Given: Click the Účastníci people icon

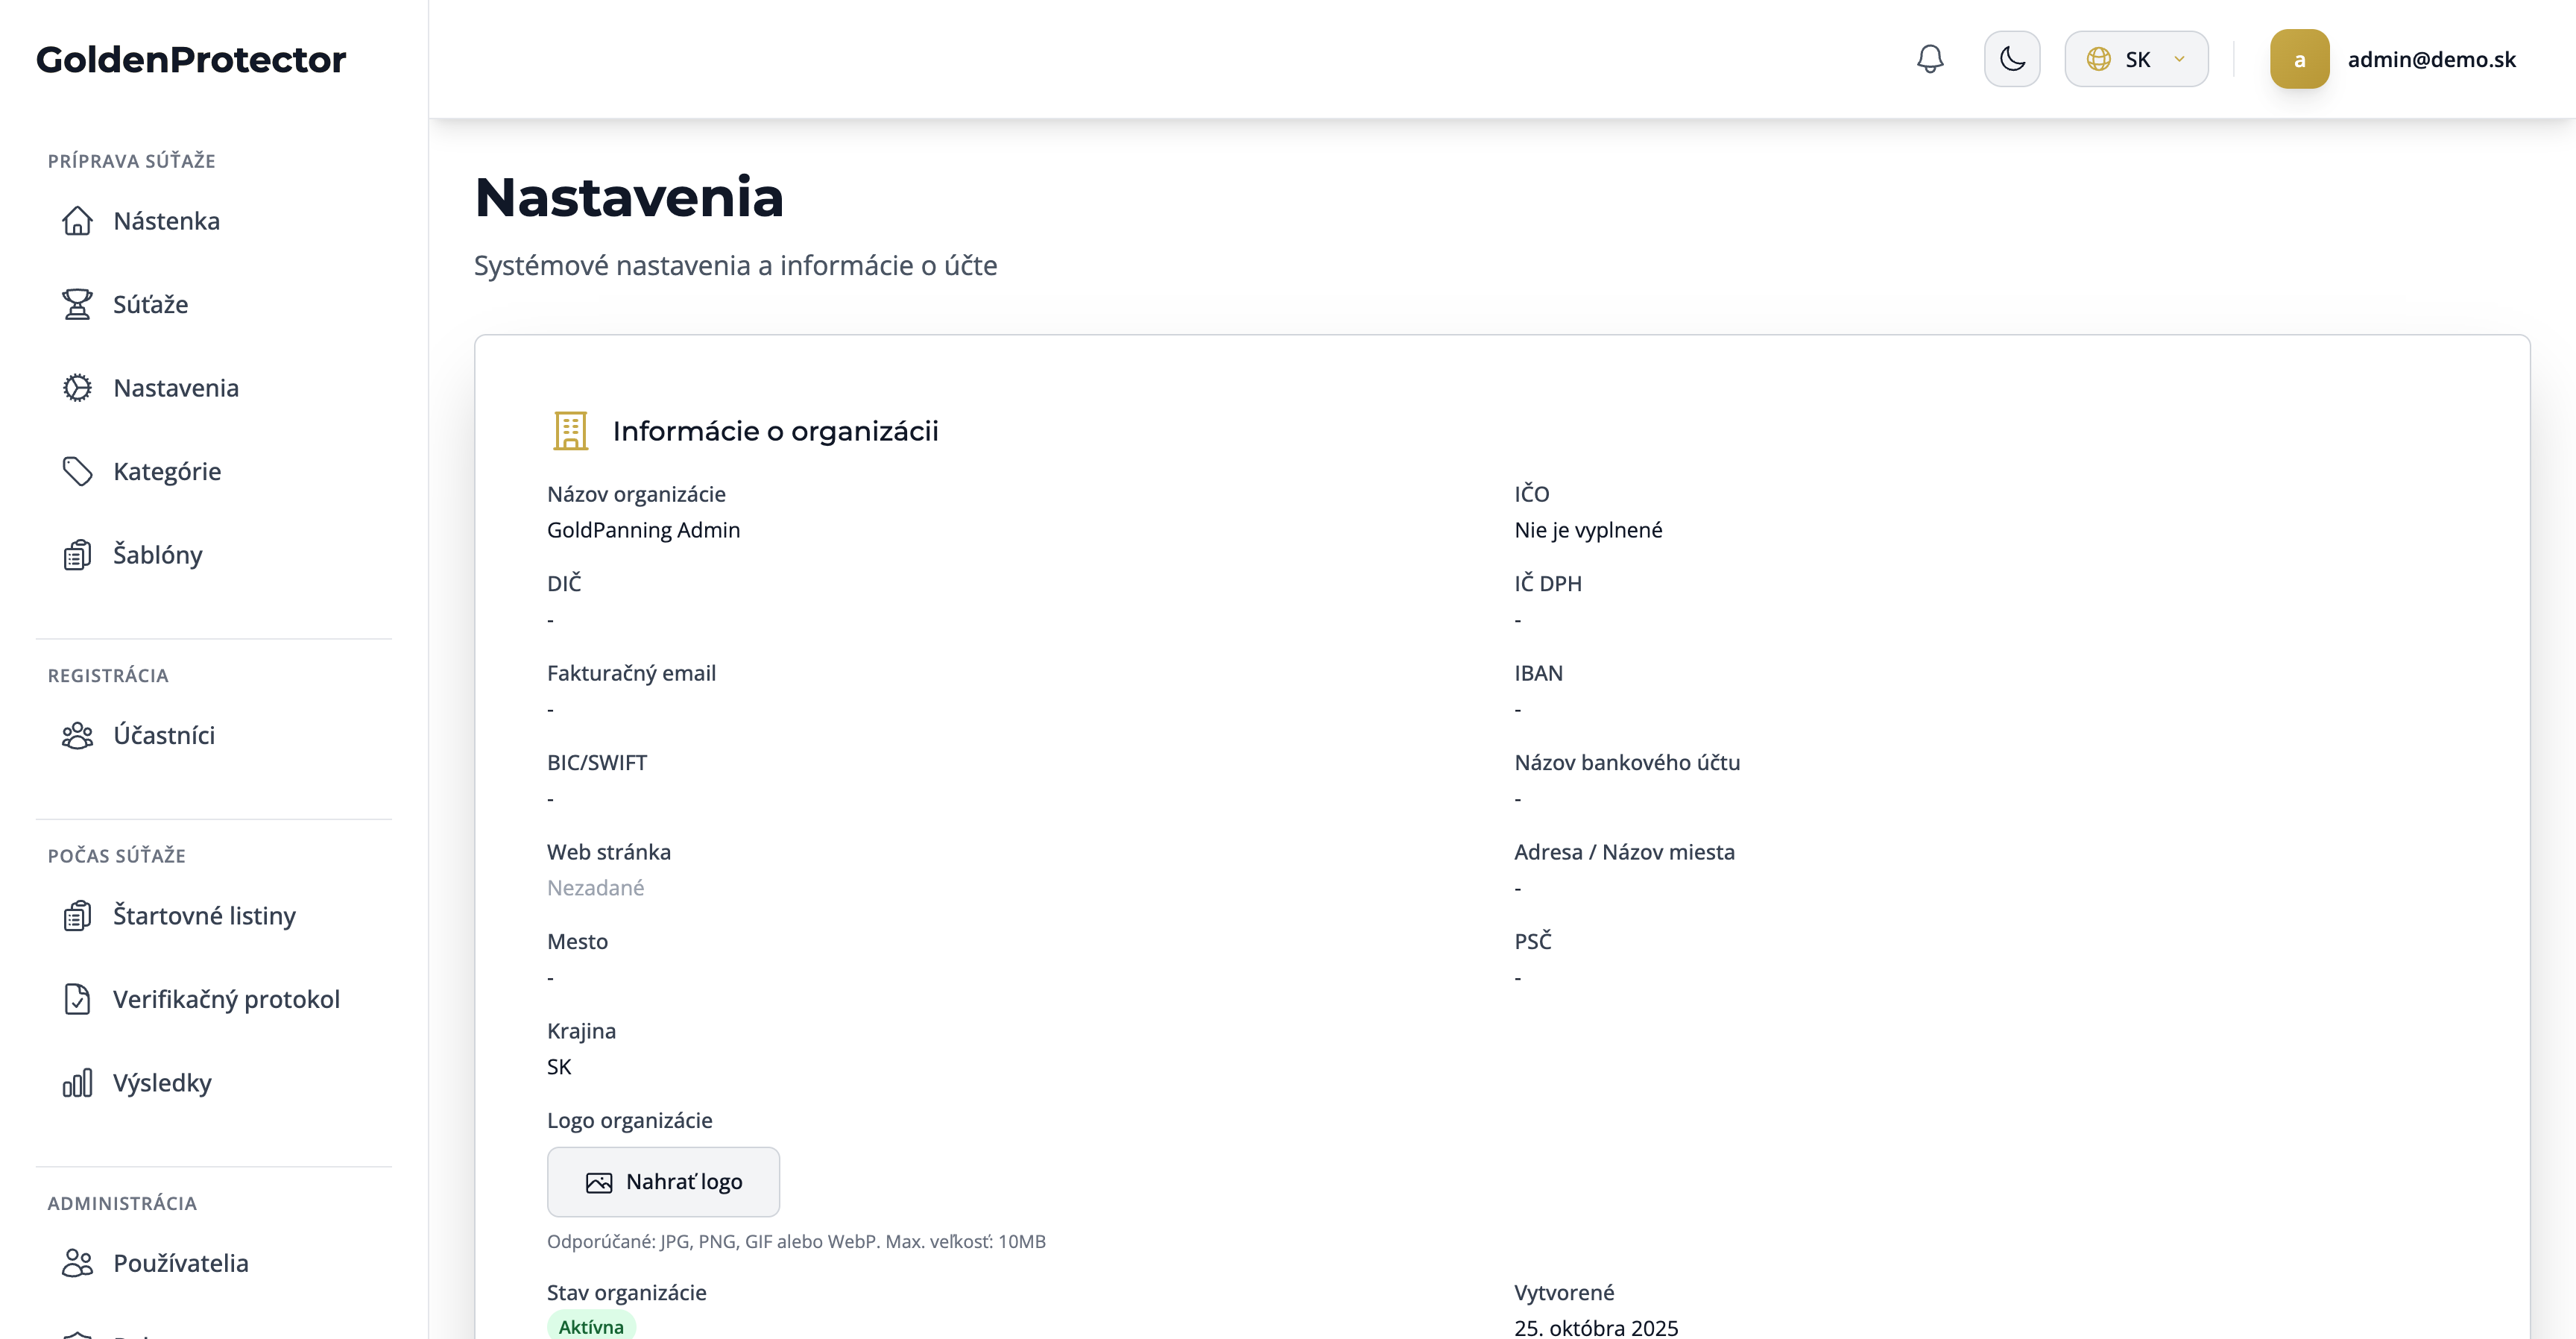Looking at the screenshot, I should point(77,736).
